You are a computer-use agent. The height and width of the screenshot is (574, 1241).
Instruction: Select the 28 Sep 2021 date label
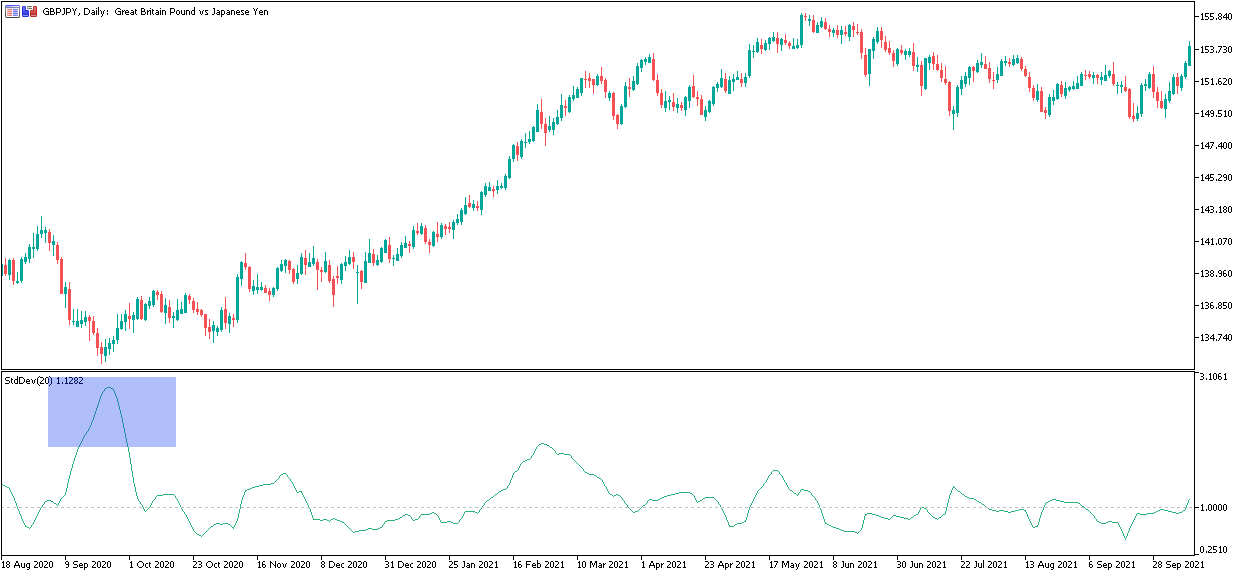tap(1179, 565)
